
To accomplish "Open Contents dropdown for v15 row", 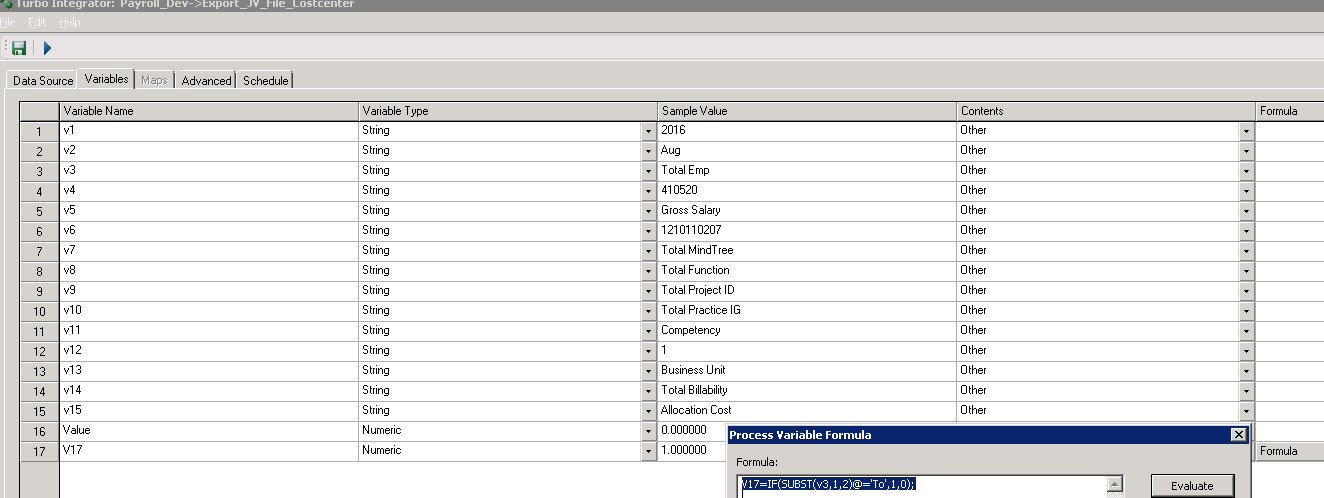I will [1246, 411].
